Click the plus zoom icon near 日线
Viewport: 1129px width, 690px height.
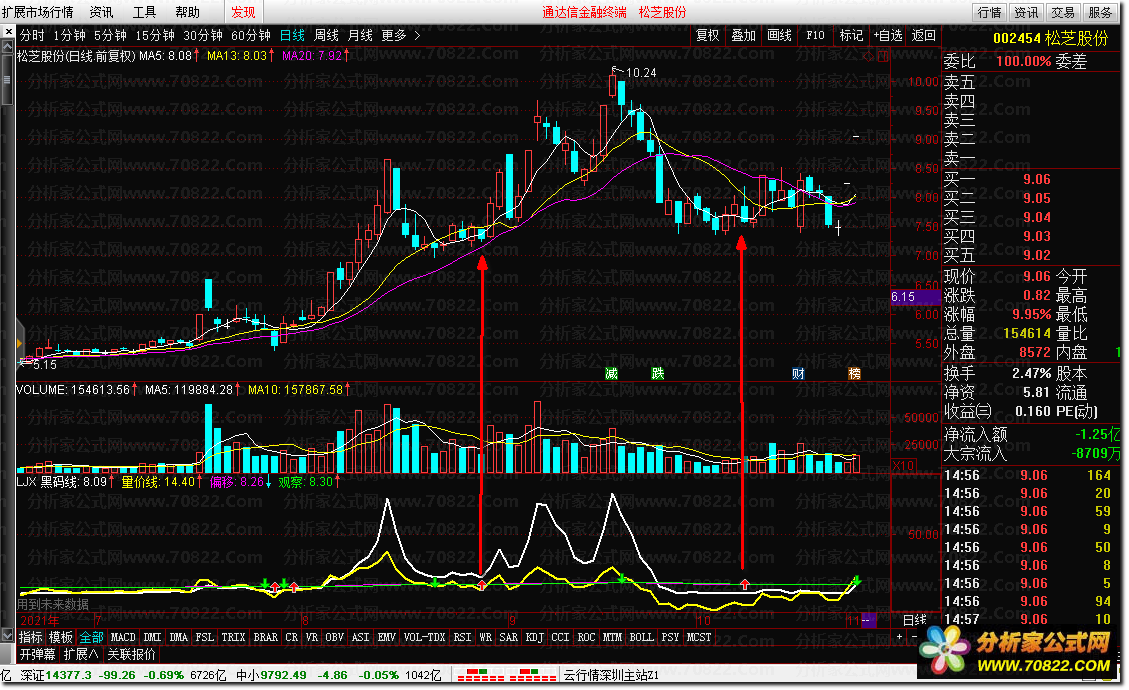(x=899, y=637)
